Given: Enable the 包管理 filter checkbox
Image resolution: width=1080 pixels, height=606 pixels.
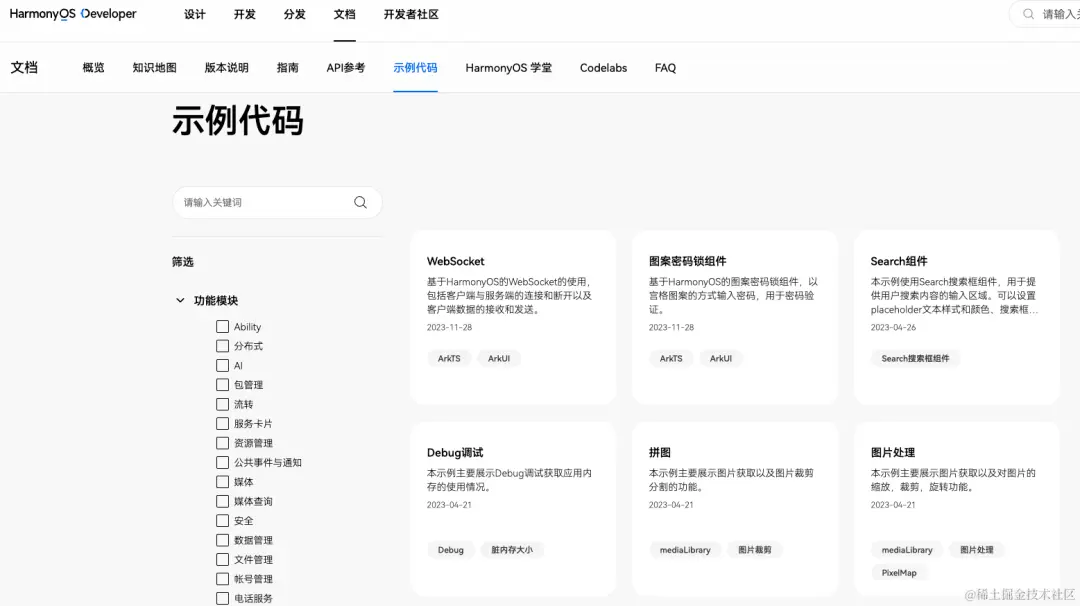Looking at the screenshot, I should coord(222,385).
